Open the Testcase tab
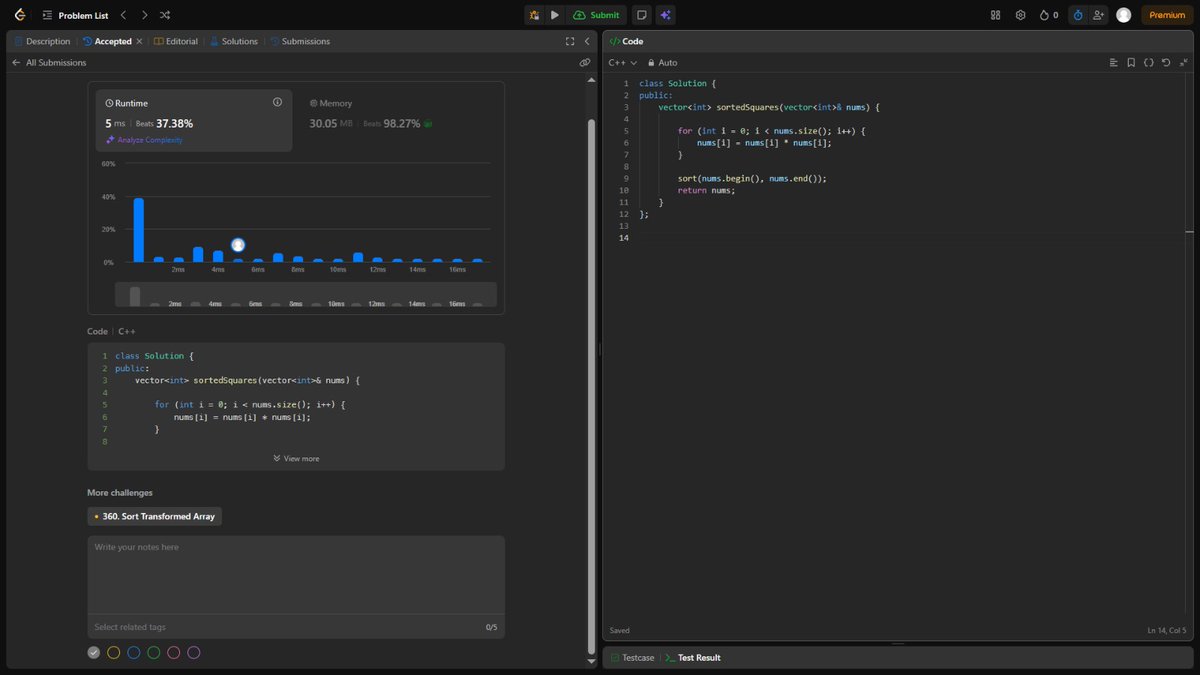1200x675 pixels. click(632, 657)
